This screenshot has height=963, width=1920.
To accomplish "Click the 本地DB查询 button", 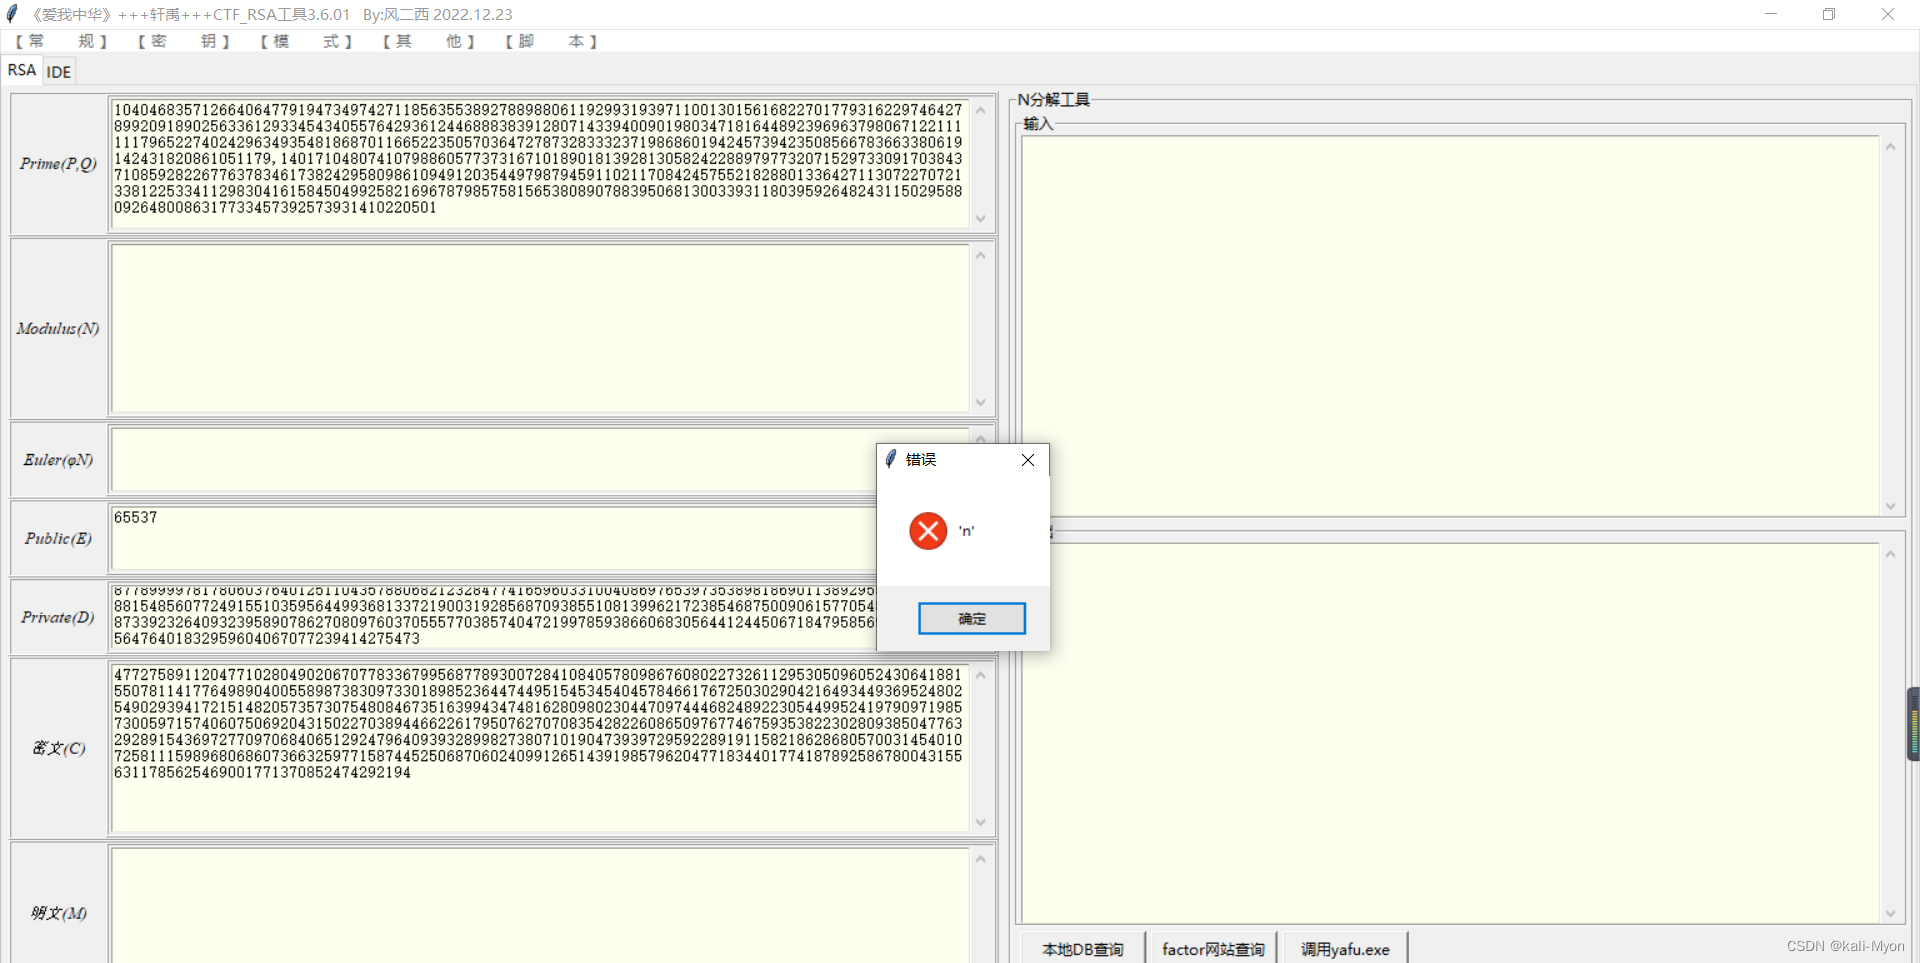I will [1081, 949].
